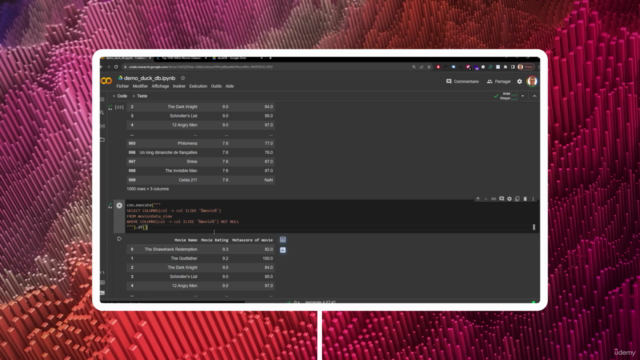Open Colab settings gear in header
This screenshot has width=640, height=360.
click(x=520, y=82)
